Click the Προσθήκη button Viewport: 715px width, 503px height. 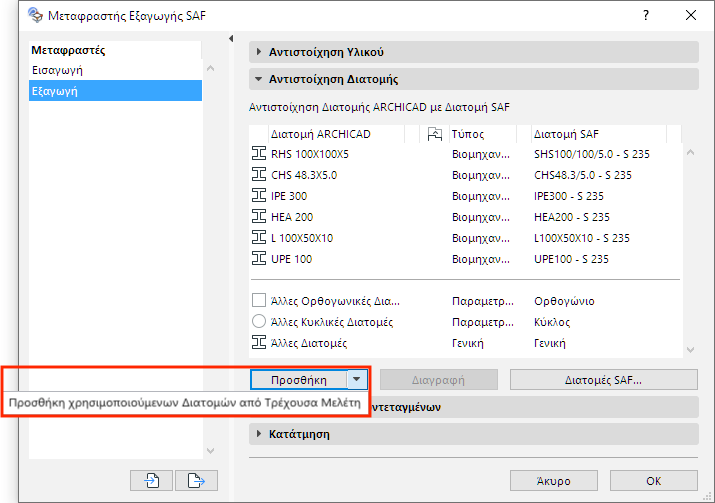click(299, 379)
